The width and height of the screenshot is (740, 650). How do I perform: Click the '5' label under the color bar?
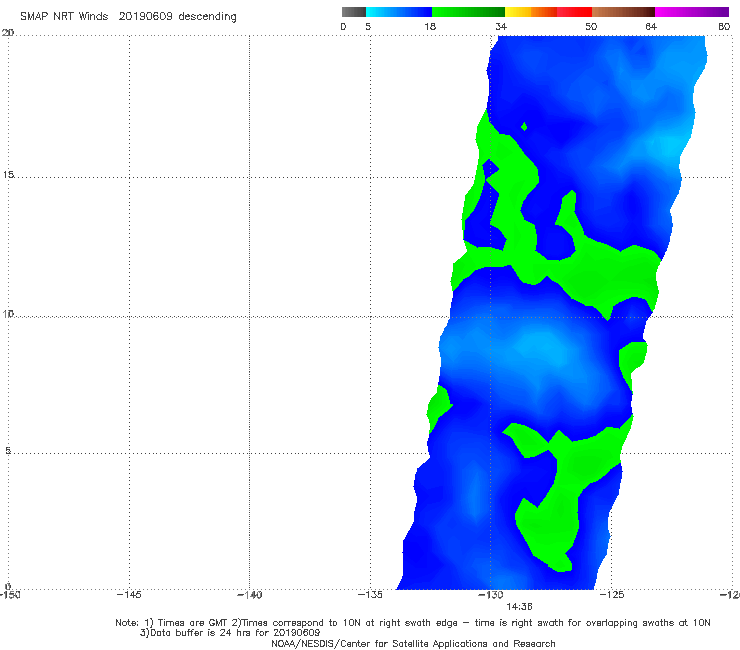368,27
